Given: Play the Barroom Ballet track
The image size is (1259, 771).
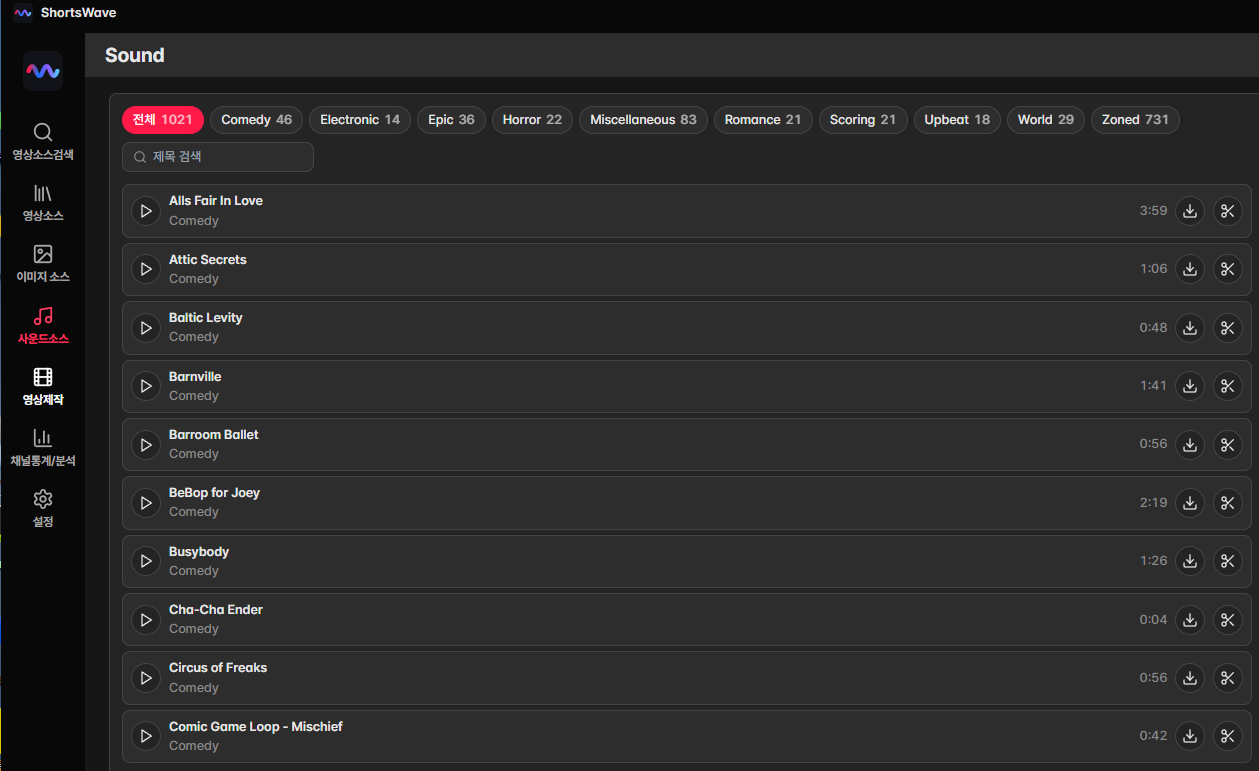Looking at the screenshot, I should coord(146,445).
